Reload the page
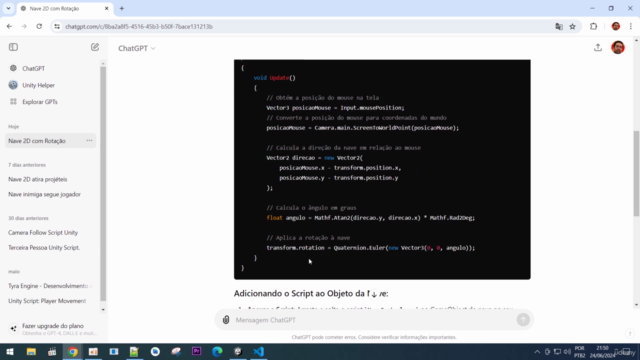640x360 pixels. click(x=39, y=27)
